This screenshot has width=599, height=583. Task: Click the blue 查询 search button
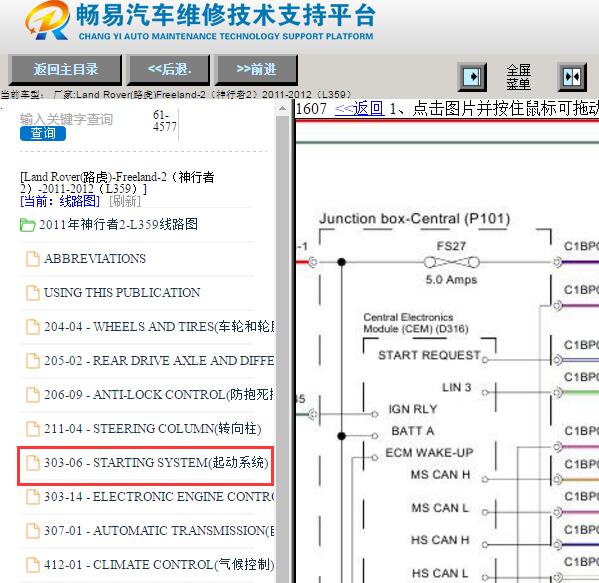point(43,133)
